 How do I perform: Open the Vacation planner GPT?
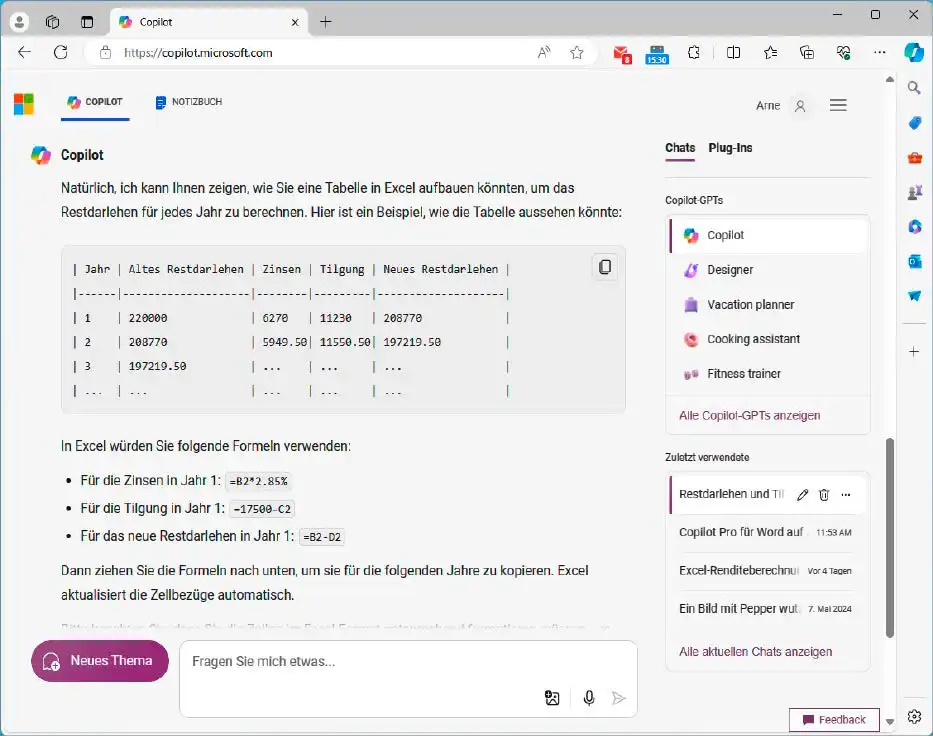[769, 305]
